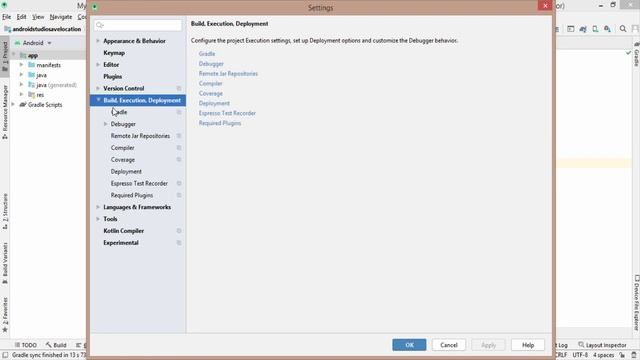Confirm settings with the OK button
This screenshot has height=360, width=640.
point(409,345)
